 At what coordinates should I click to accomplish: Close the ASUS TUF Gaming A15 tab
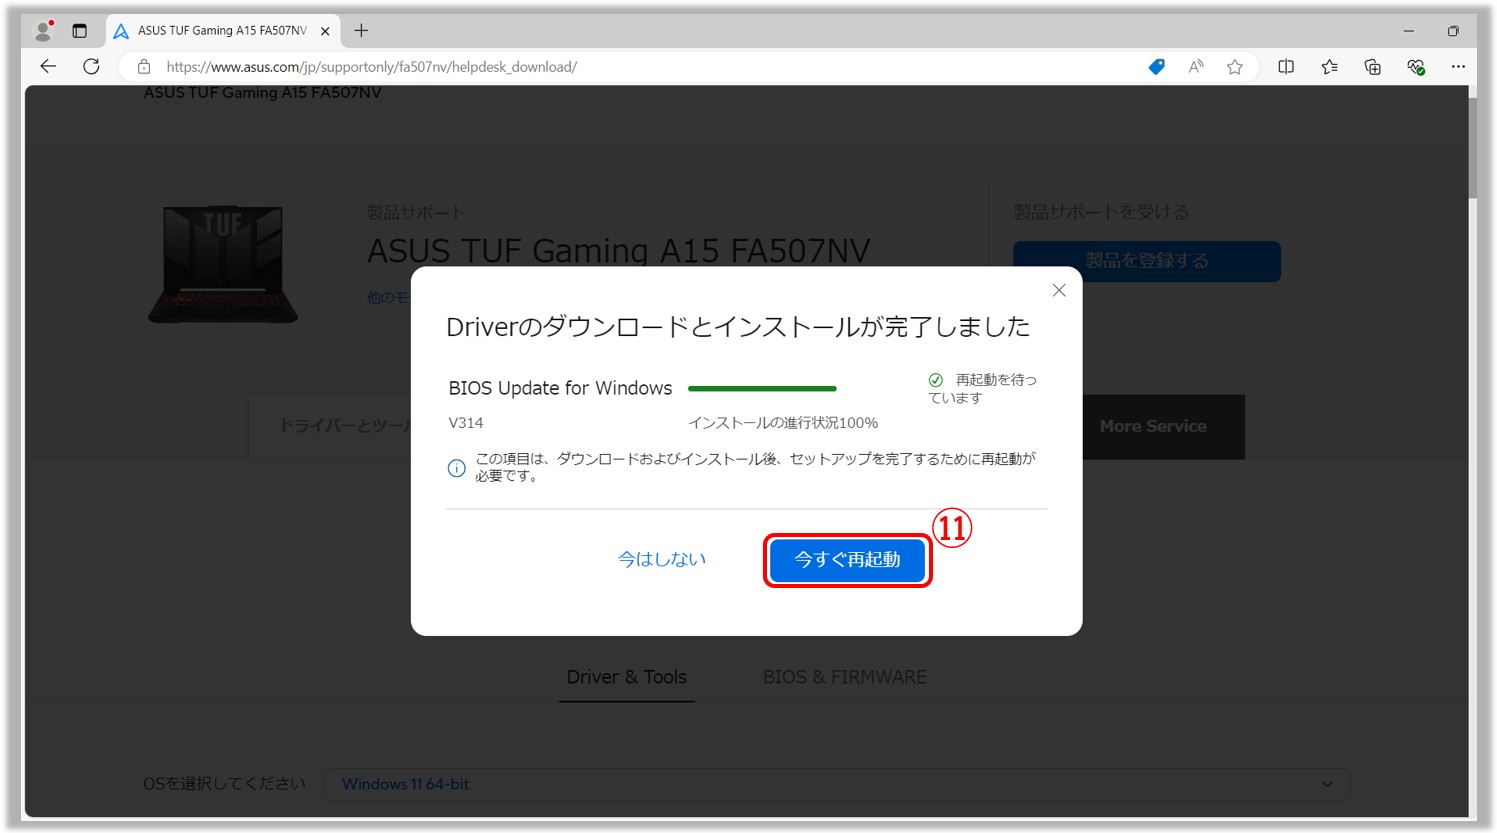tap(325, 31)
